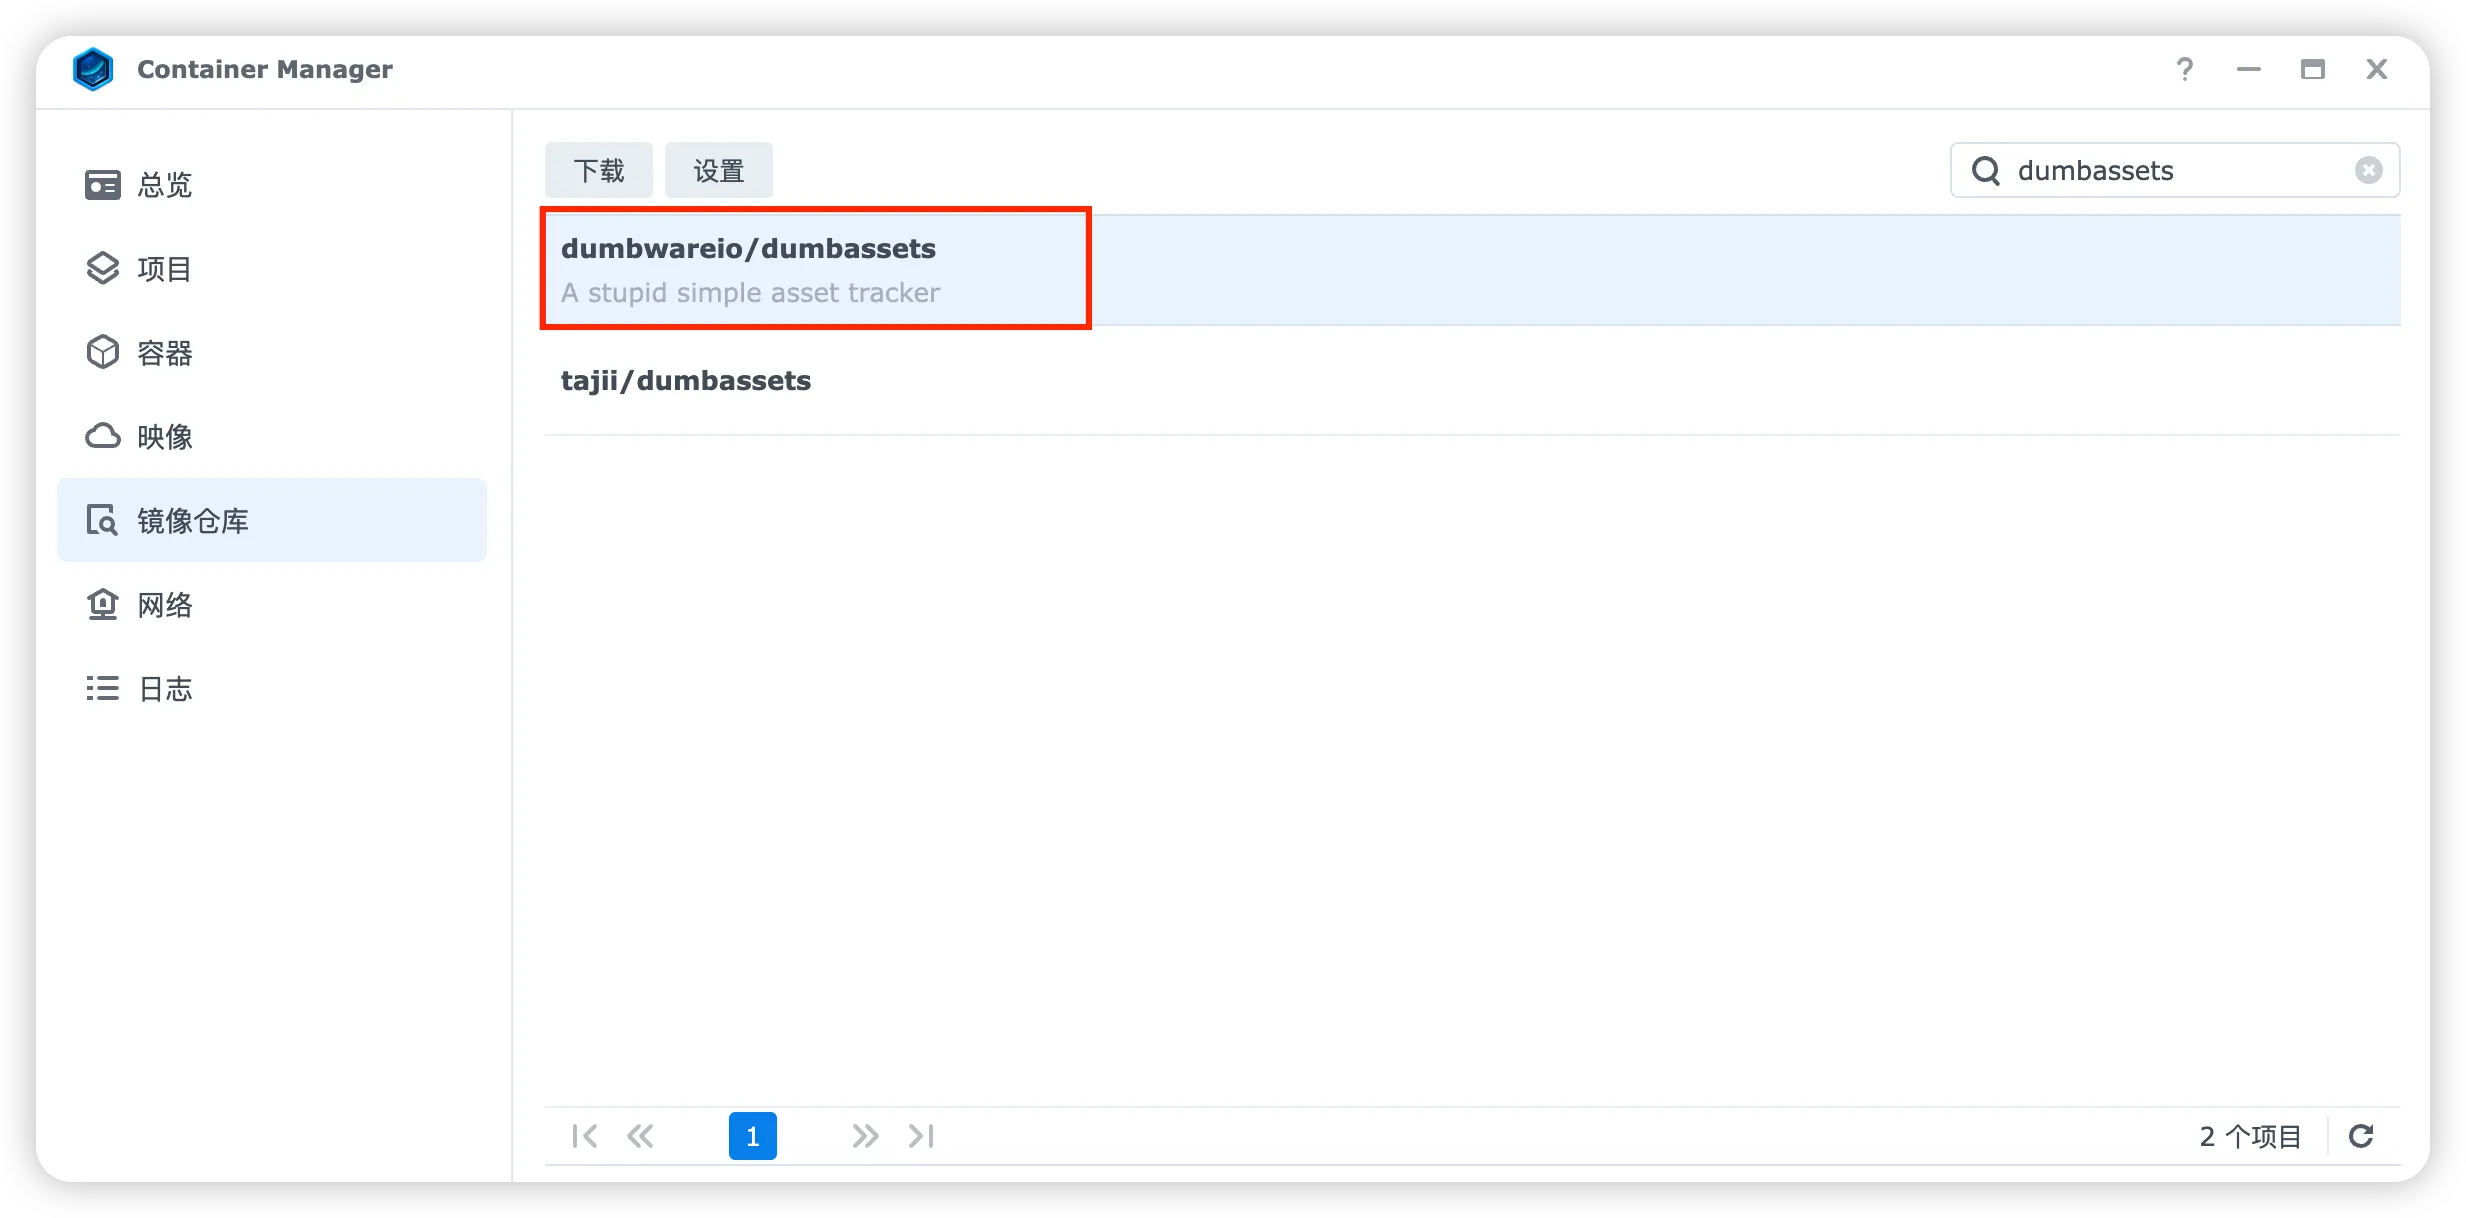The width and height of the screenshot is (2466, 1218).
Task: Refresh the registry results list
Action: [2362, 1136]
